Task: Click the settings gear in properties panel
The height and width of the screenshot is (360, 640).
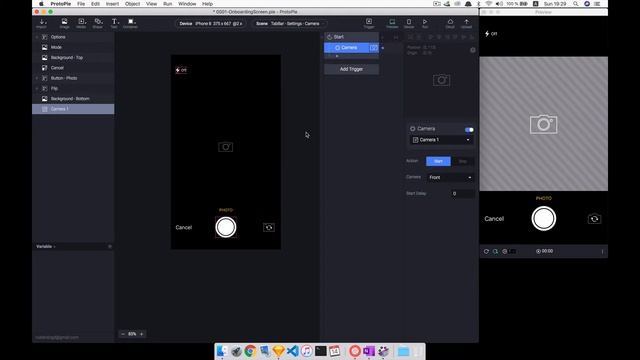Action: [x=473, y=50]
